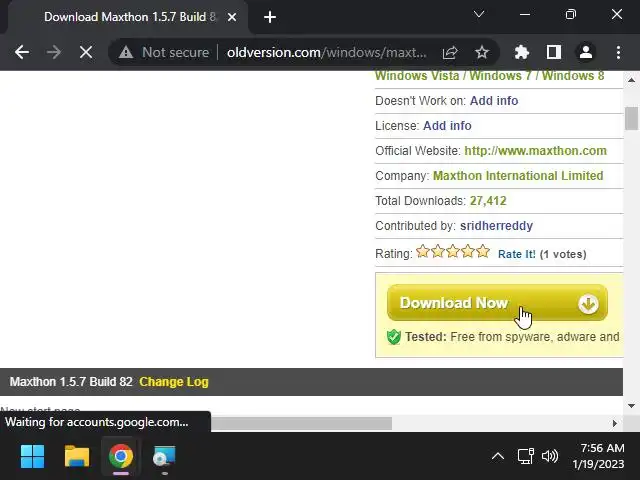640x480 pixels.
Task: Click the network icon in system tray
Action: (x=526, y=456)
